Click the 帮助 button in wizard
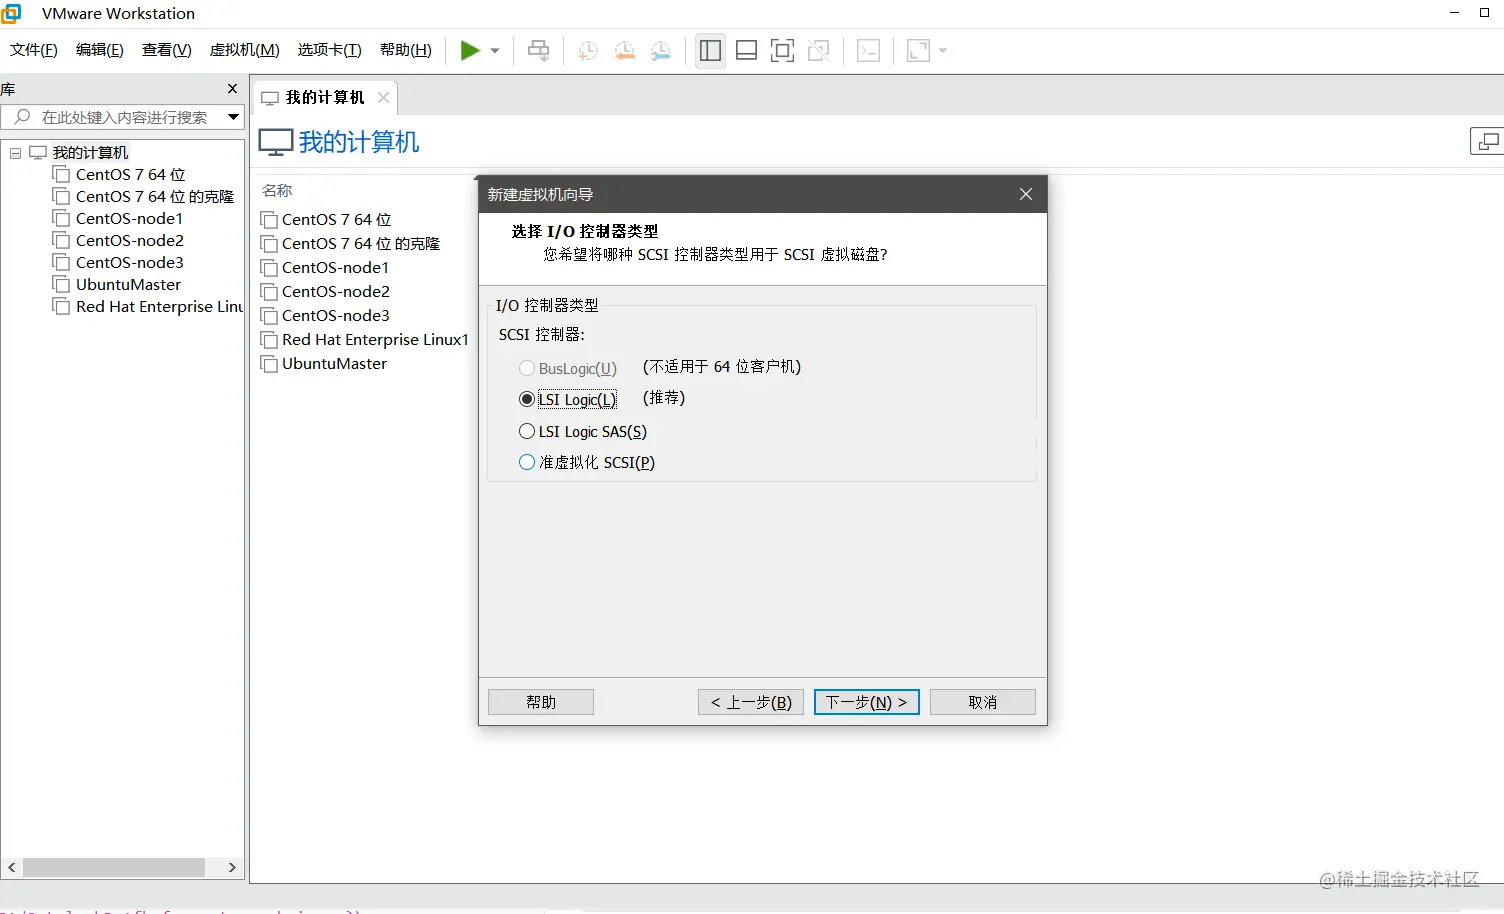1504x914 pixels. click(541, 702)
